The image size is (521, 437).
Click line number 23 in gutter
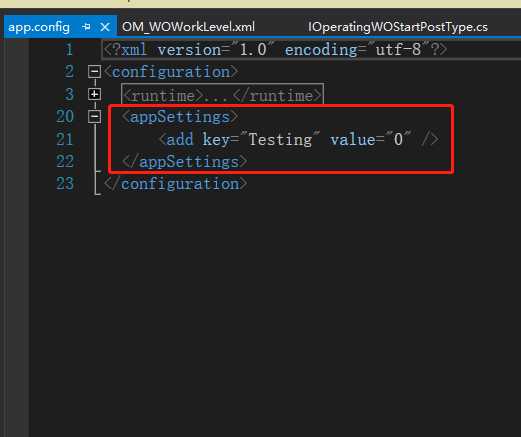tap(65, 184)
